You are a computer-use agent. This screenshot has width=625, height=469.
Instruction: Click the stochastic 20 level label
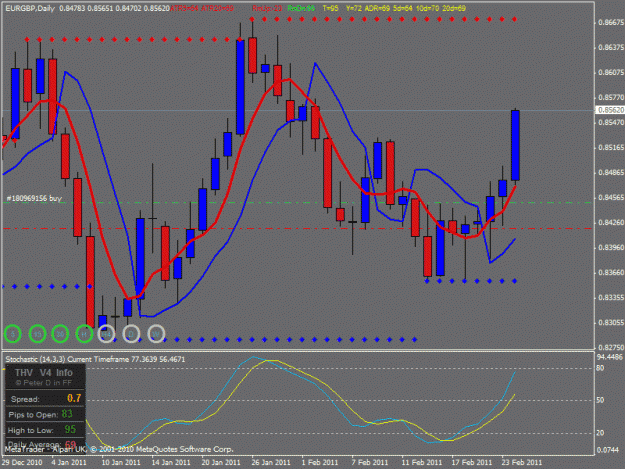pyautogui.click(x=600, y=433)
